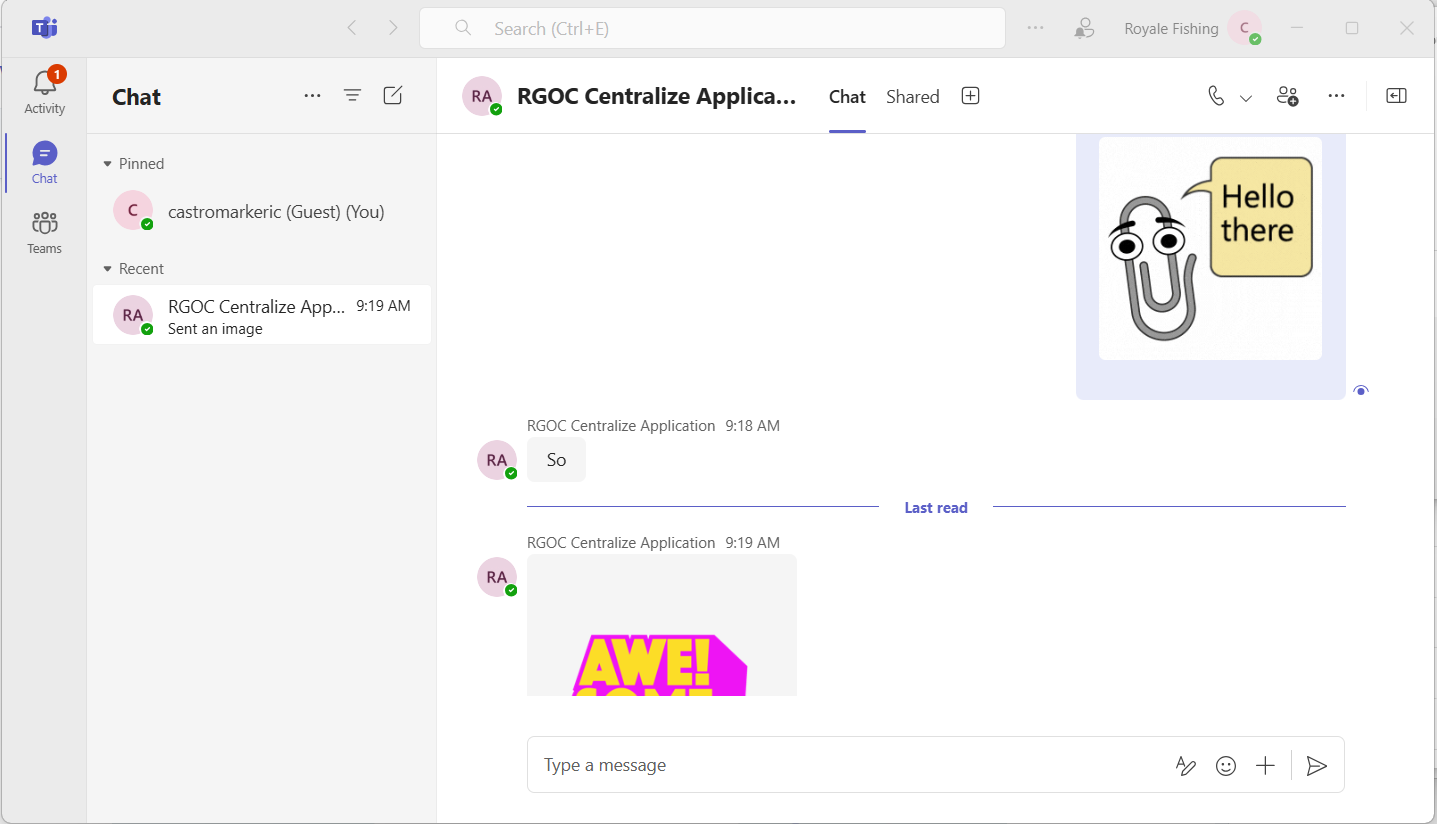The height and width of the screenshot is (824, 1437).
Task: Open castromarkeric (Guest) (You) pinned chat
Action: 262,211
